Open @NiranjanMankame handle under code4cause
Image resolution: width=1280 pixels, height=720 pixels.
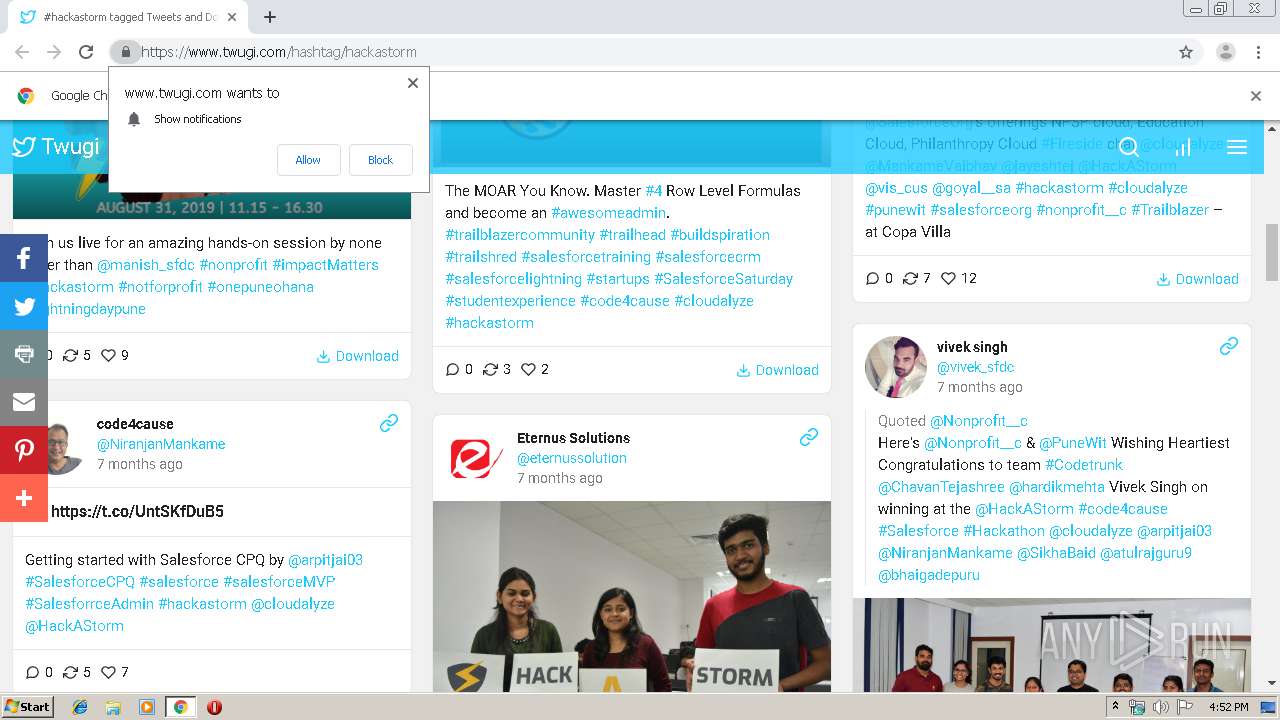(x=161, y=444)
